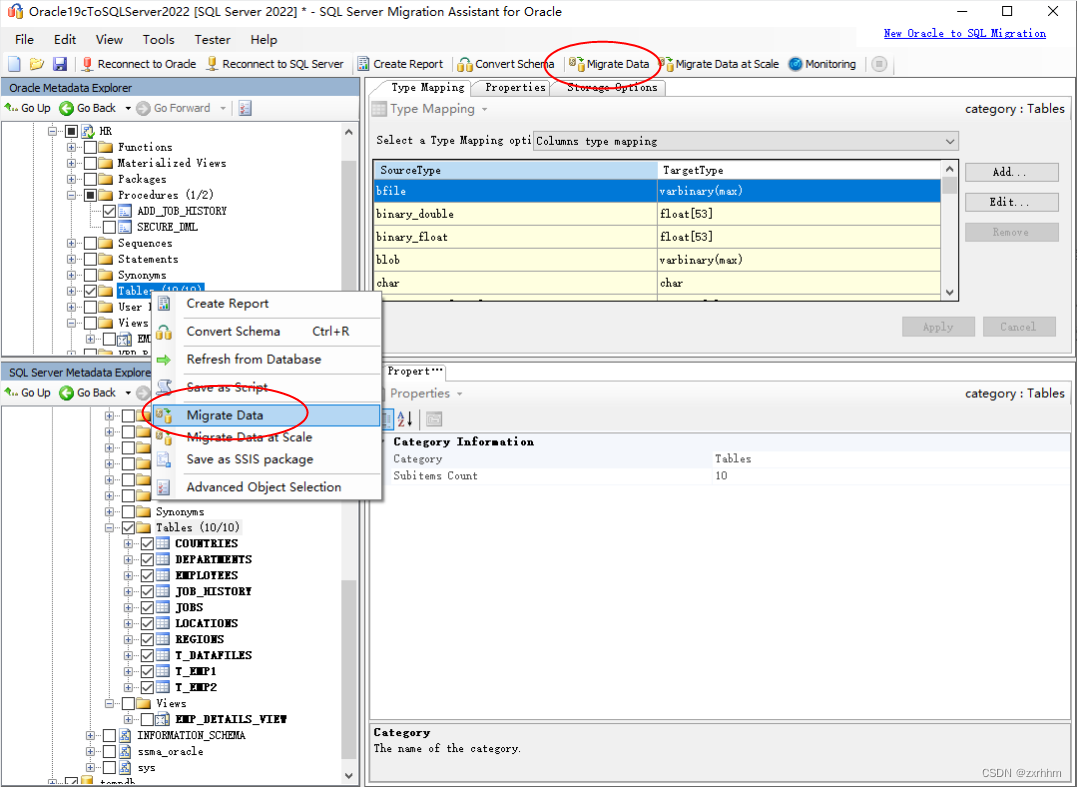Viewport: 1077px width, 787px height.
Task: Click the property pages icon in Properties toolbar
Action: 433,418
